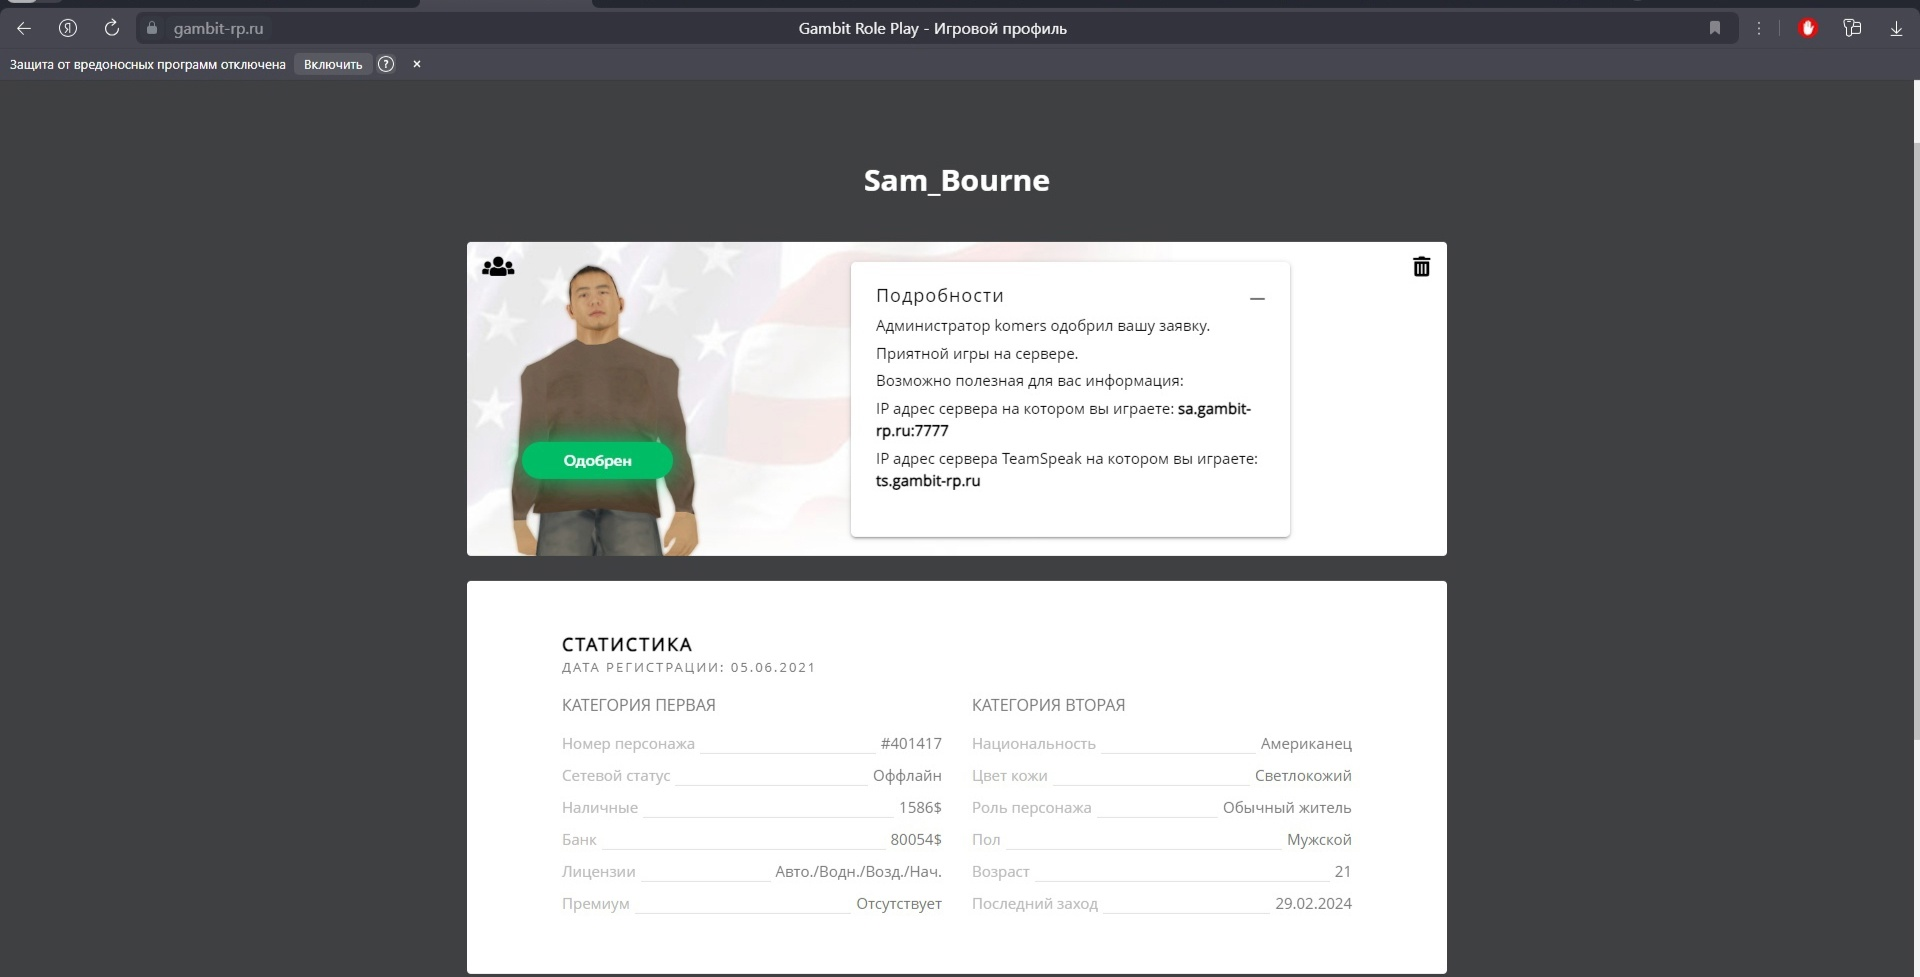Screen dimensions: 1920x977
Task: Click the gambit-rp.ru address field
Action: coord(218,28)
